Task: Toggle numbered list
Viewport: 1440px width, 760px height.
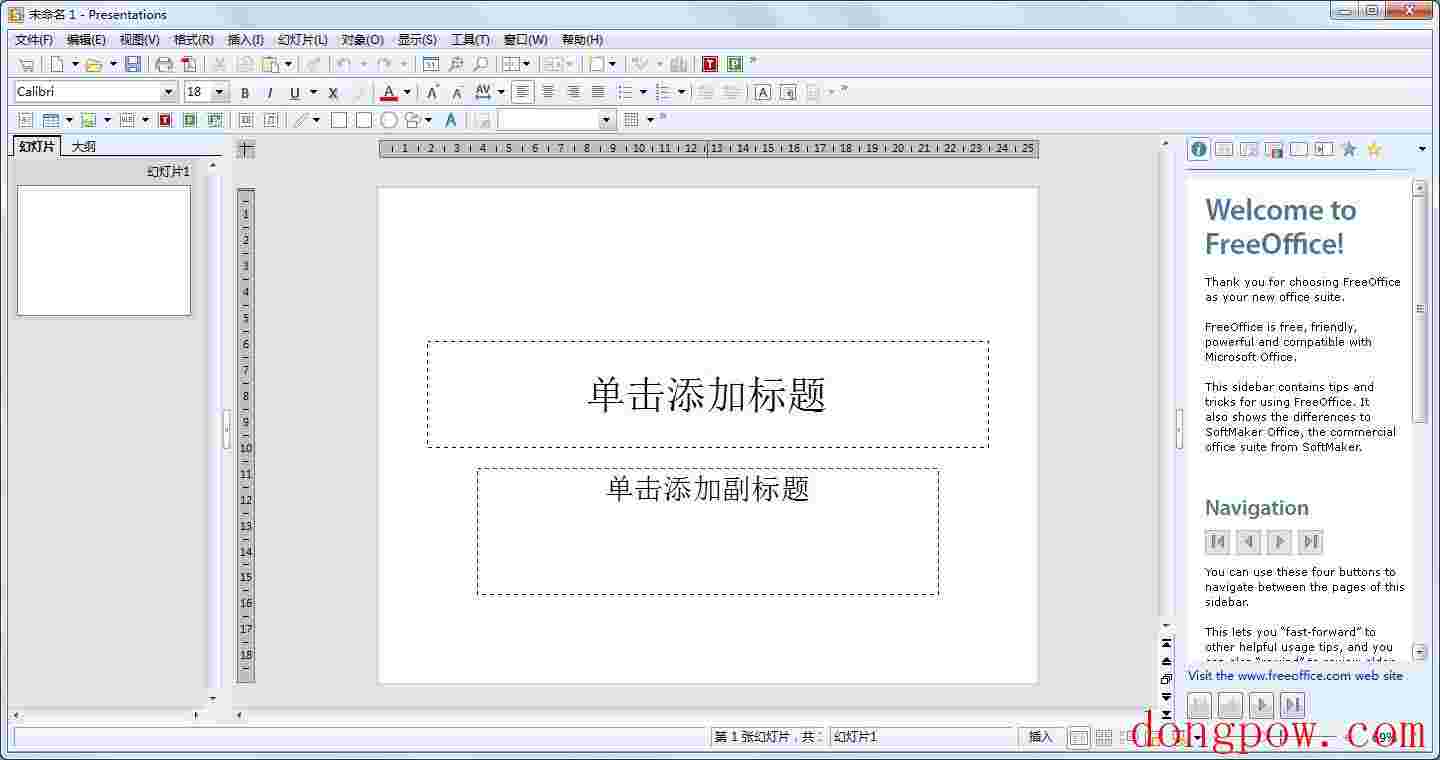Action: 663,92
